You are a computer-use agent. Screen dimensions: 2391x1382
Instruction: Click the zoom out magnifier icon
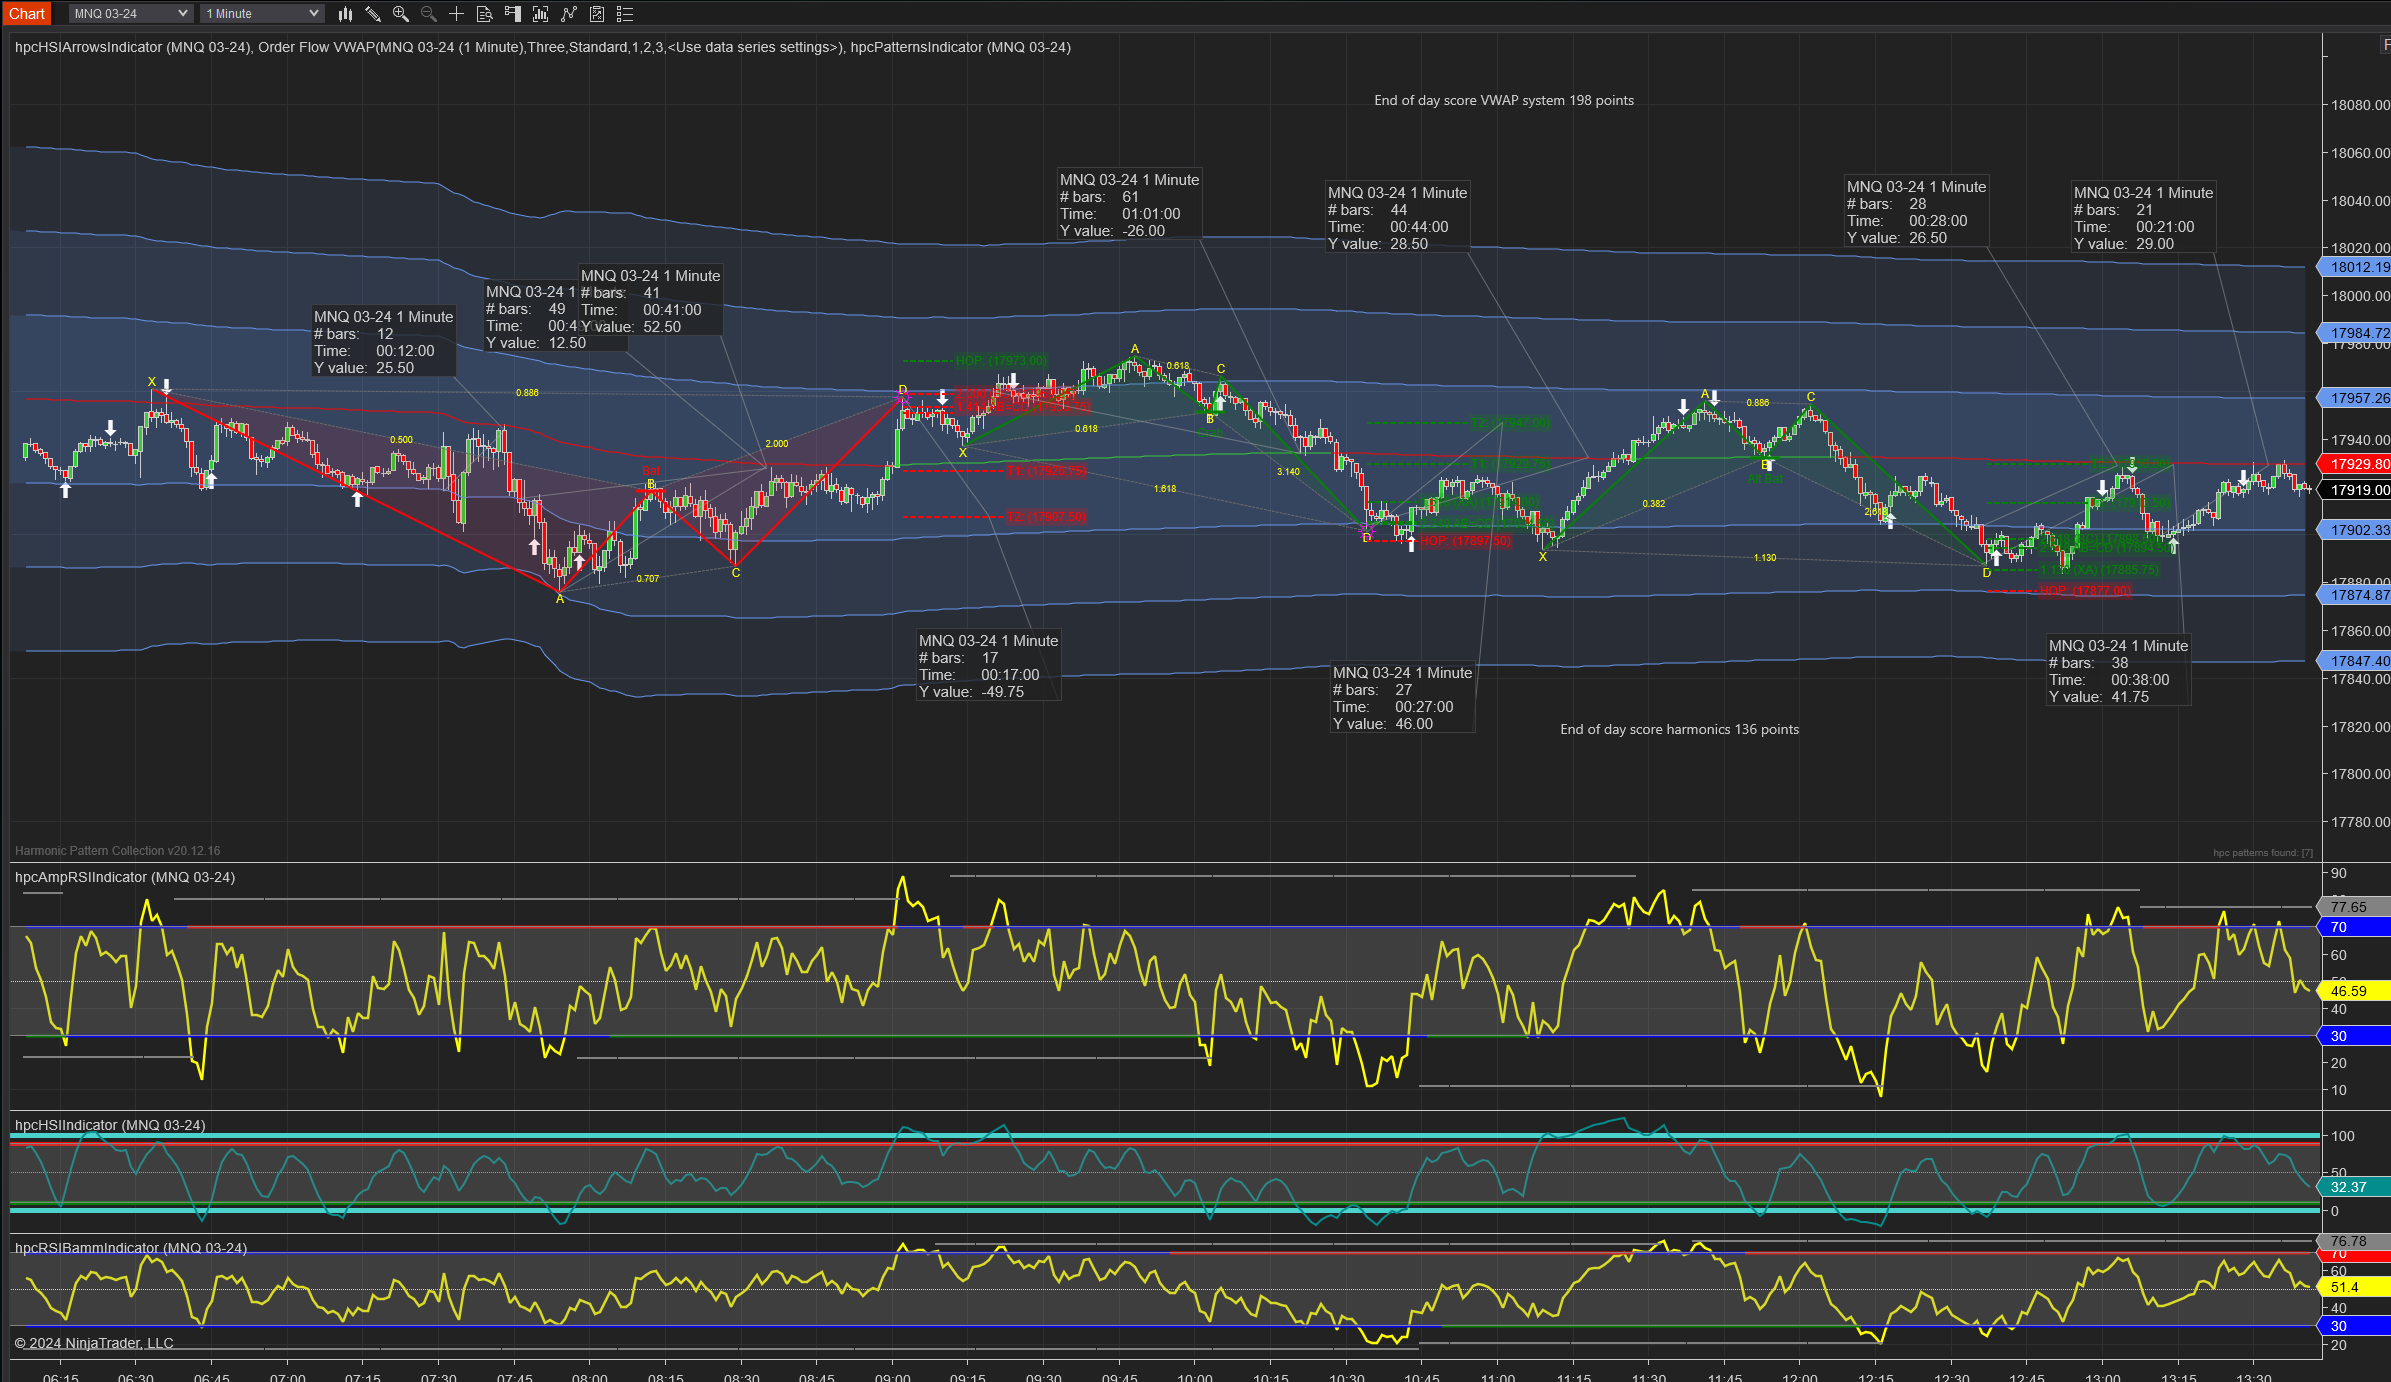(x=429, y=14)
